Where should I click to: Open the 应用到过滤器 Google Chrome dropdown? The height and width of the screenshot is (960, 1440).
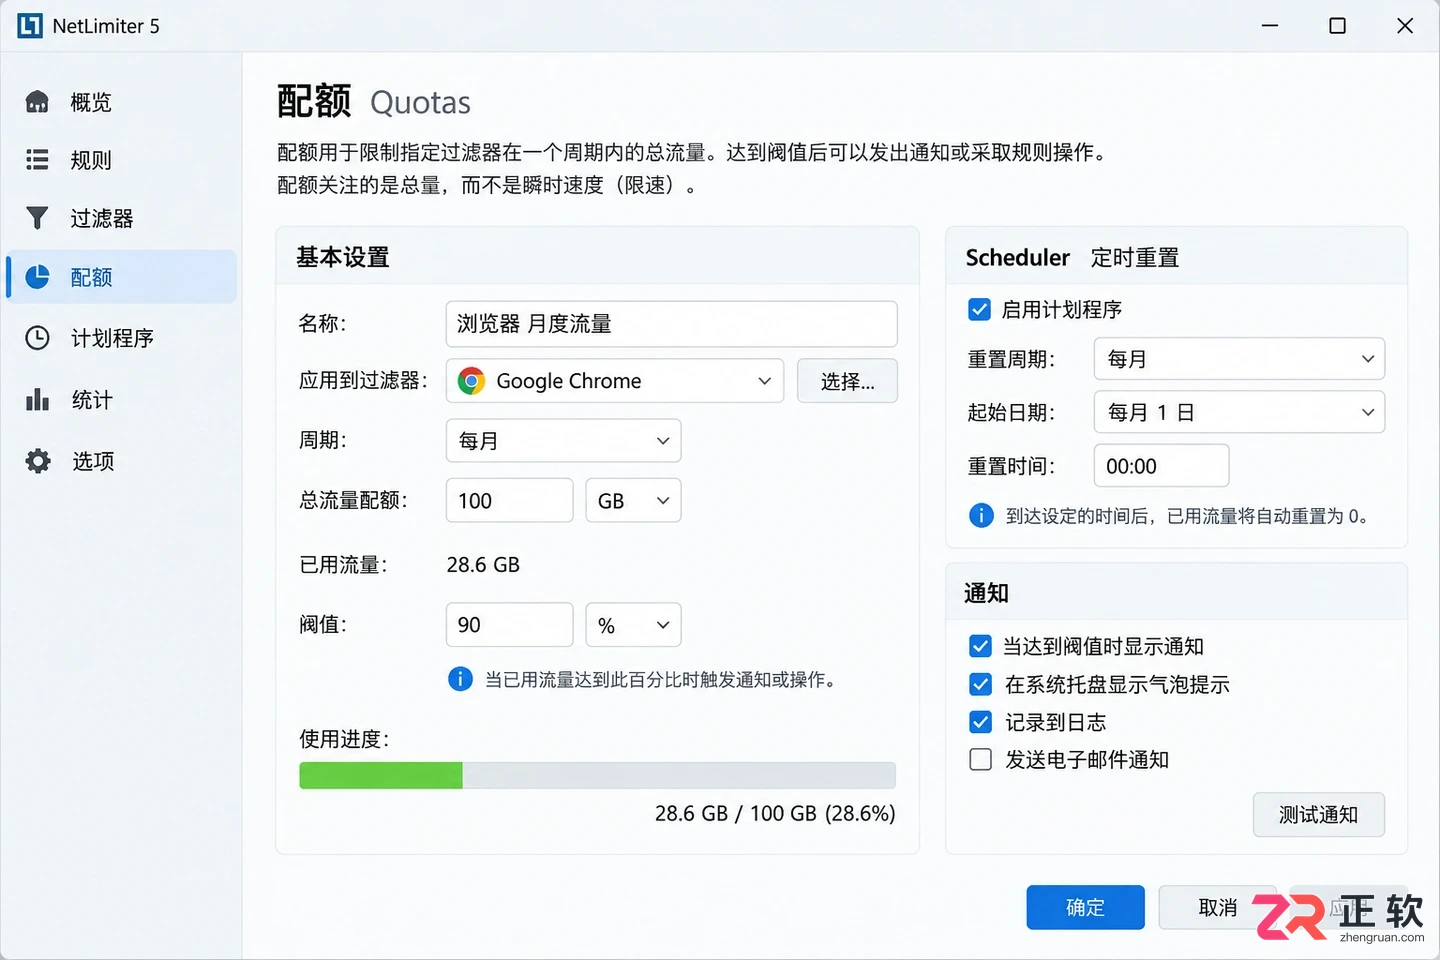(x=615, y=381)
